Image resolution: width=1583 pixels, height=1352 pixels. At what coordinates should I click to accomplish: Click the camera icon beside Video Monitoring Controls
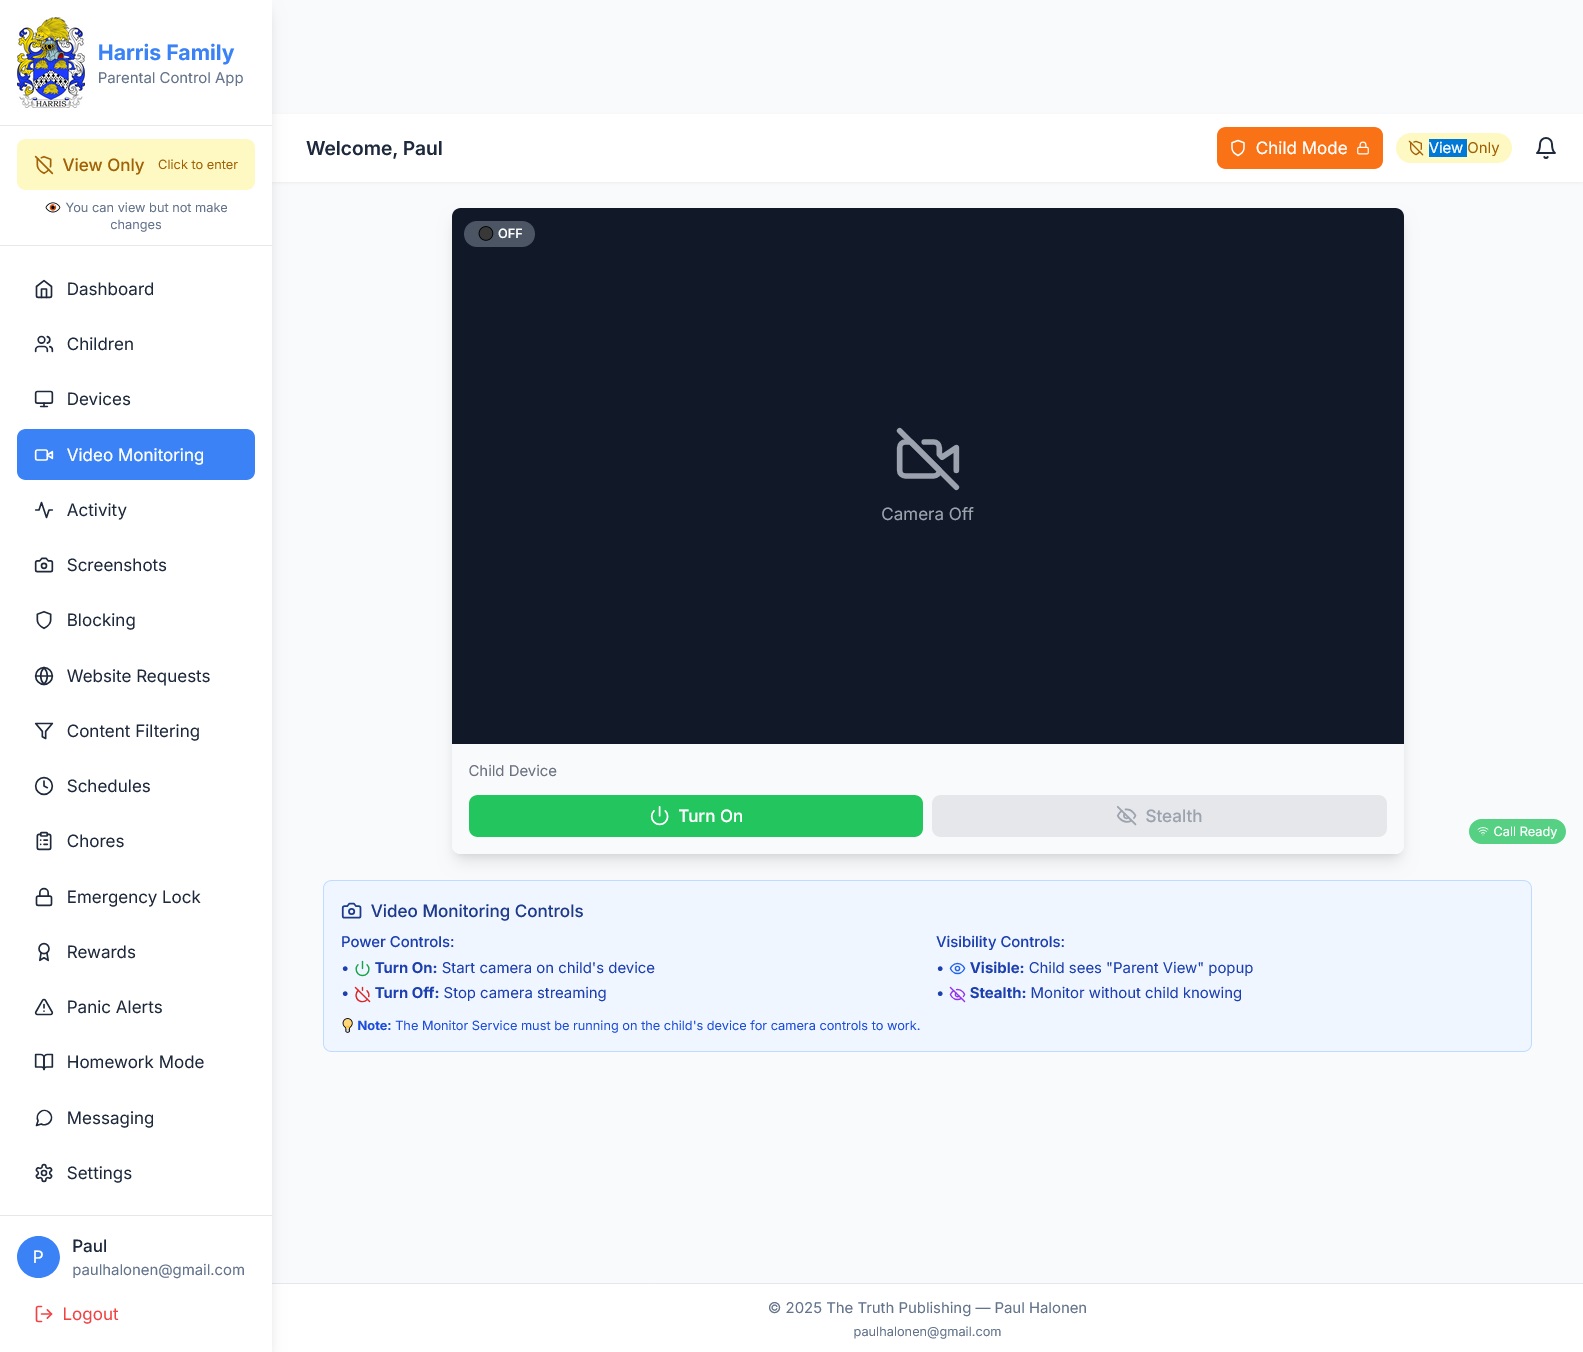[x=352, y=911]
